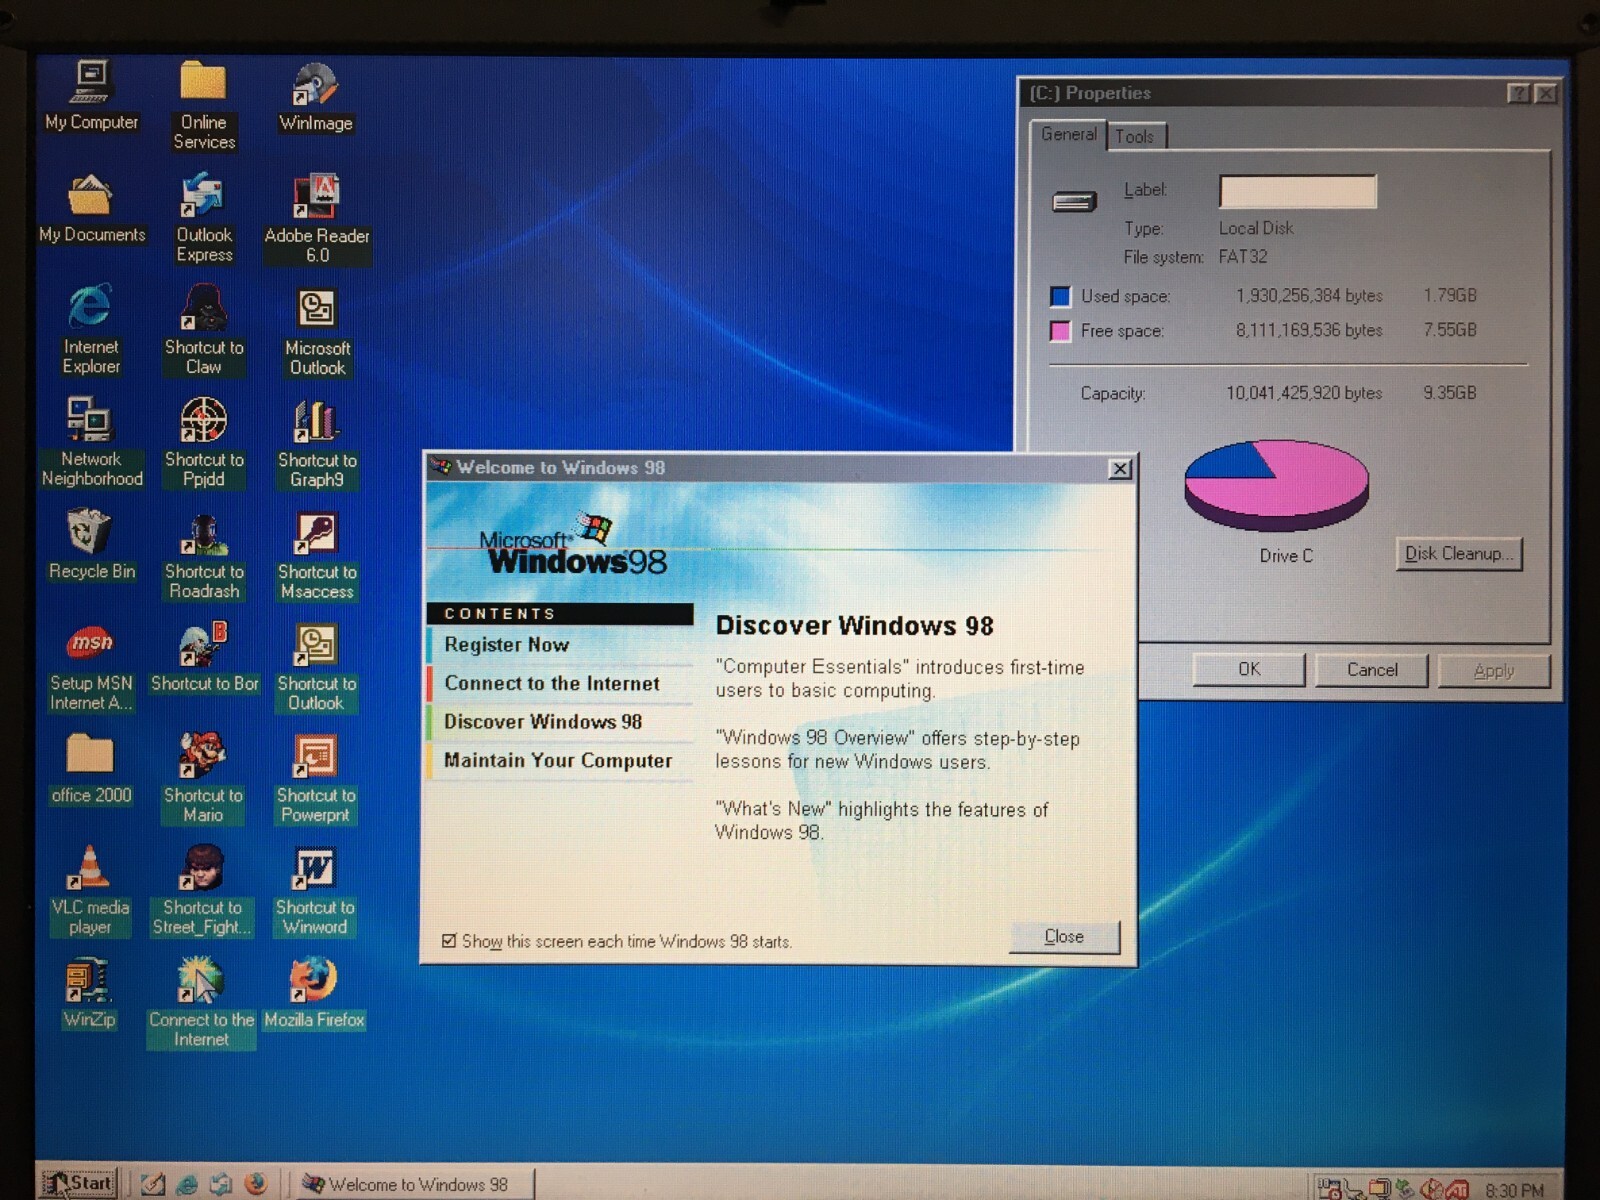Select the Adobe Reader 6.0 icon
Image resolution: width=1600 pixels, height=1200 pixels.
click(x=317, y=219)
